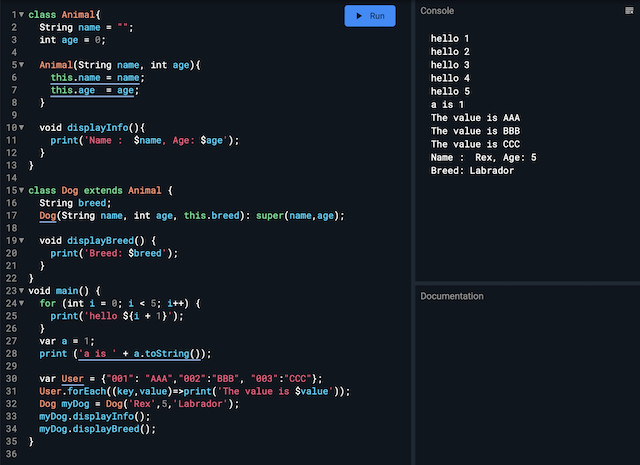Screen dimensions: 640x465
Task: Click console line 'The value is AAA'
Action: (x=476, y=118)
